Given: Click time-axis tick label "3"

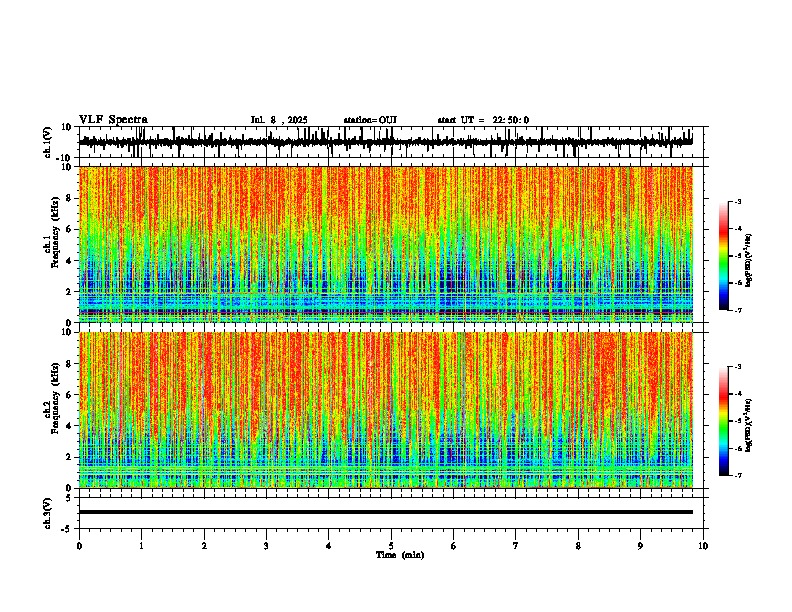Looking at the screenshot, I should click(x=266, y=546).
